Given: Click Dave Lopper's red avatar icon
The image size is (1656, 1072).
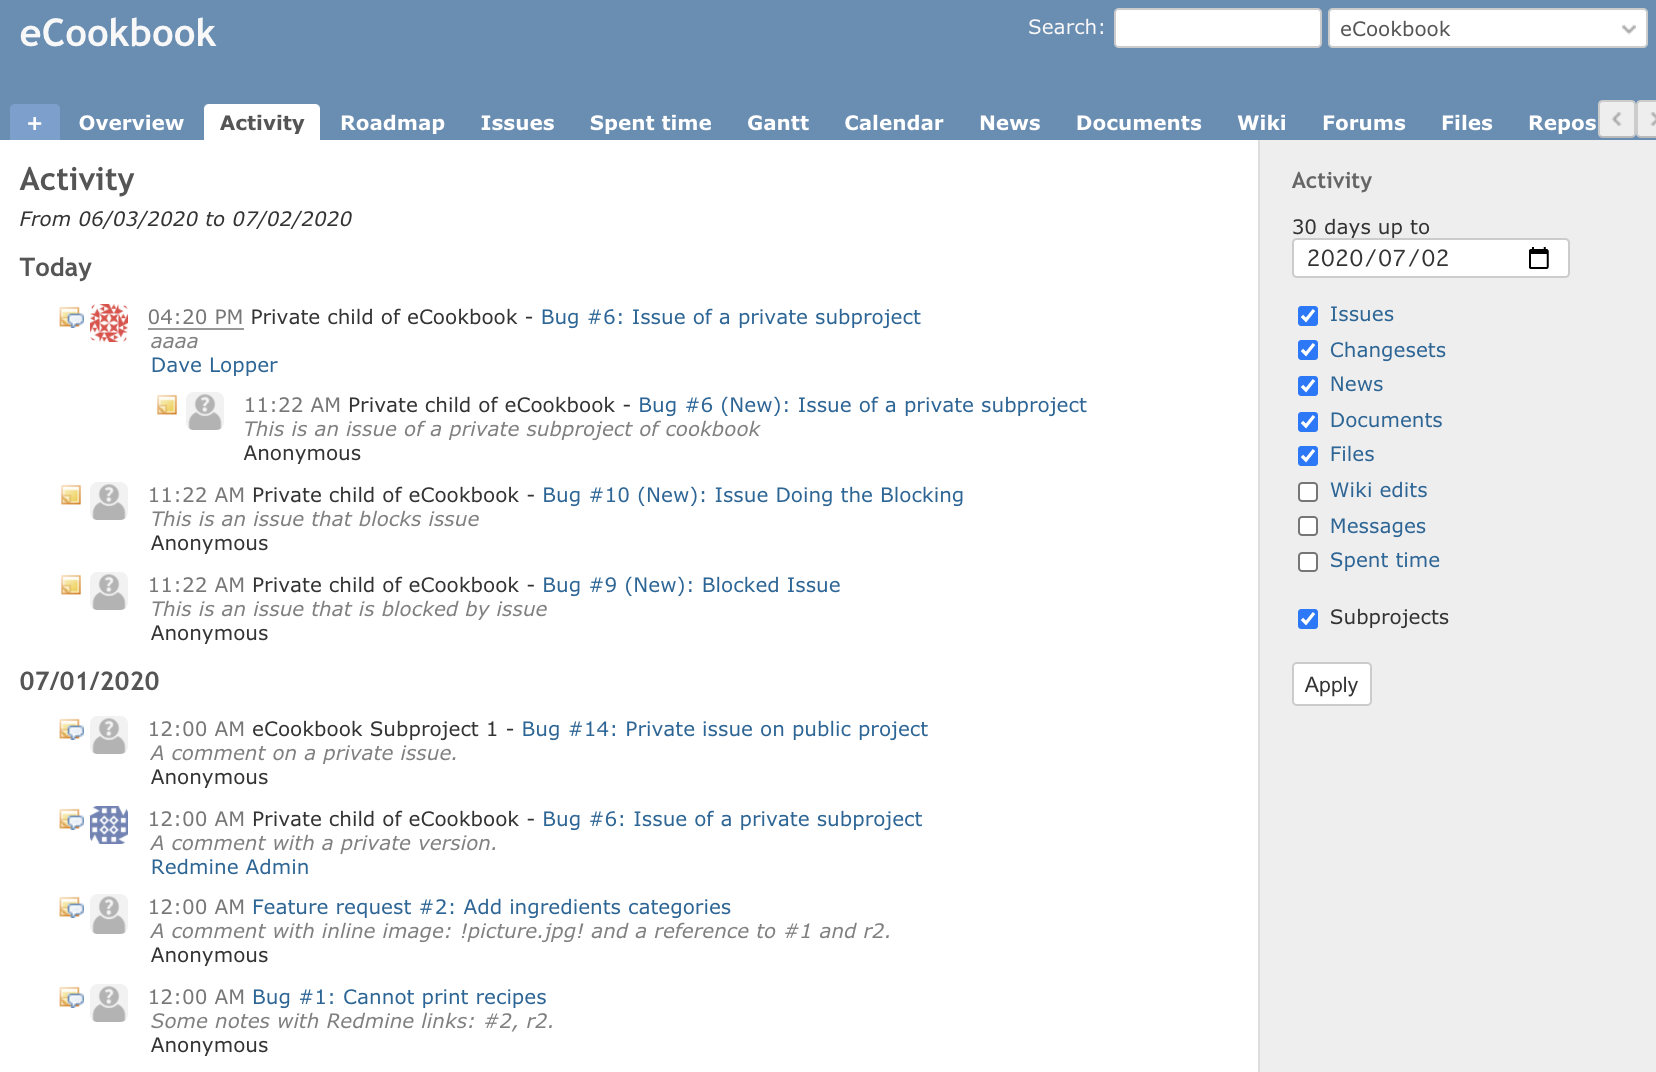Looking at the screenshot, I should coord(109,323).
